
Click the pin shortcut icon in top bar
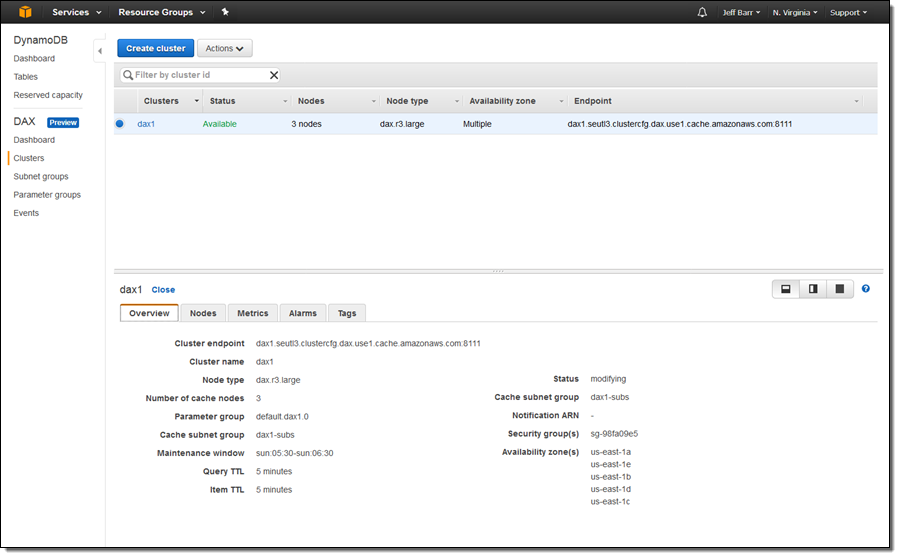point(225,12)
